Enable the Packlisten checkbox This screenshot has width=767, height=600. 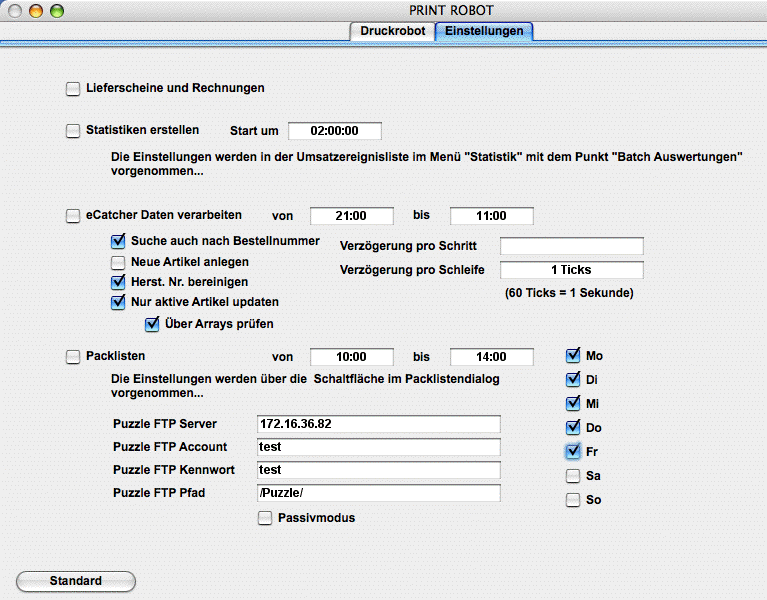[73, 356]
